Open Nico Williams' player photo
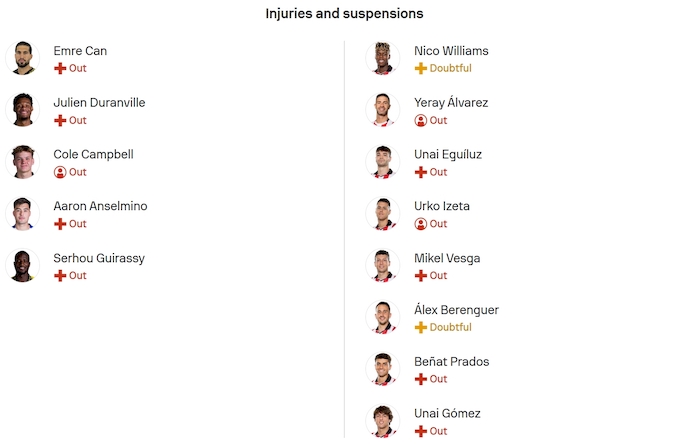 tap(382, 58)
